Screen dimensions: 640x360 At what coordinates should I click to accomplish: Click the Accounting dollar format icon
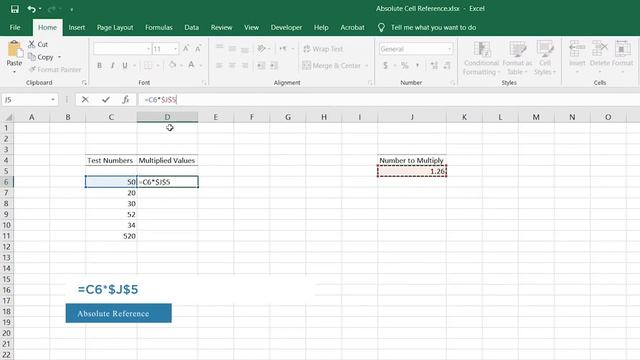click(385, 65)
